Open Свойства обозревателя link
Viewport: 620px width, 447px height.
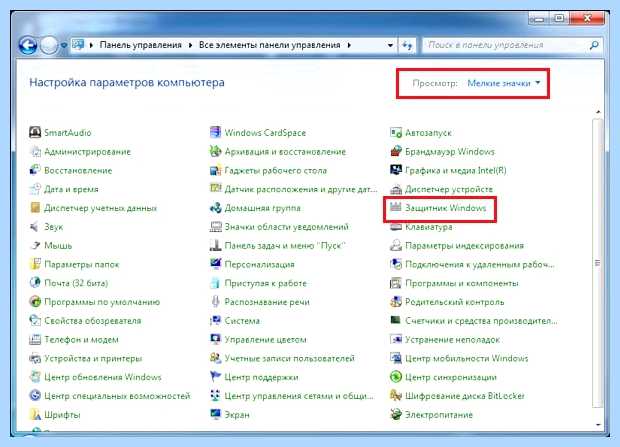pos(93,321)
